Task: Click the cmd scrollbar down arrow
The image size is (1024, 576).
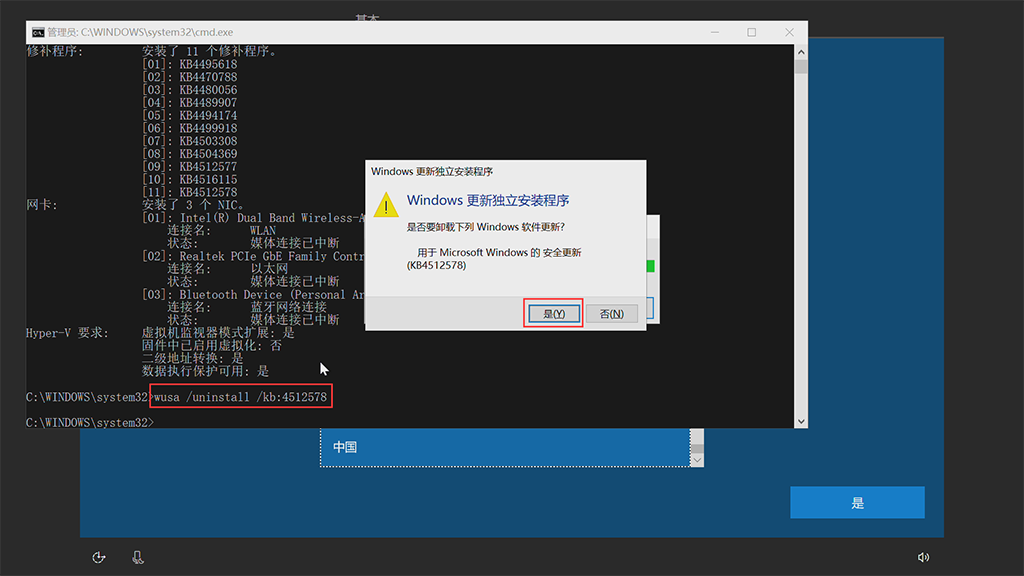Action: tap(801, 422)
